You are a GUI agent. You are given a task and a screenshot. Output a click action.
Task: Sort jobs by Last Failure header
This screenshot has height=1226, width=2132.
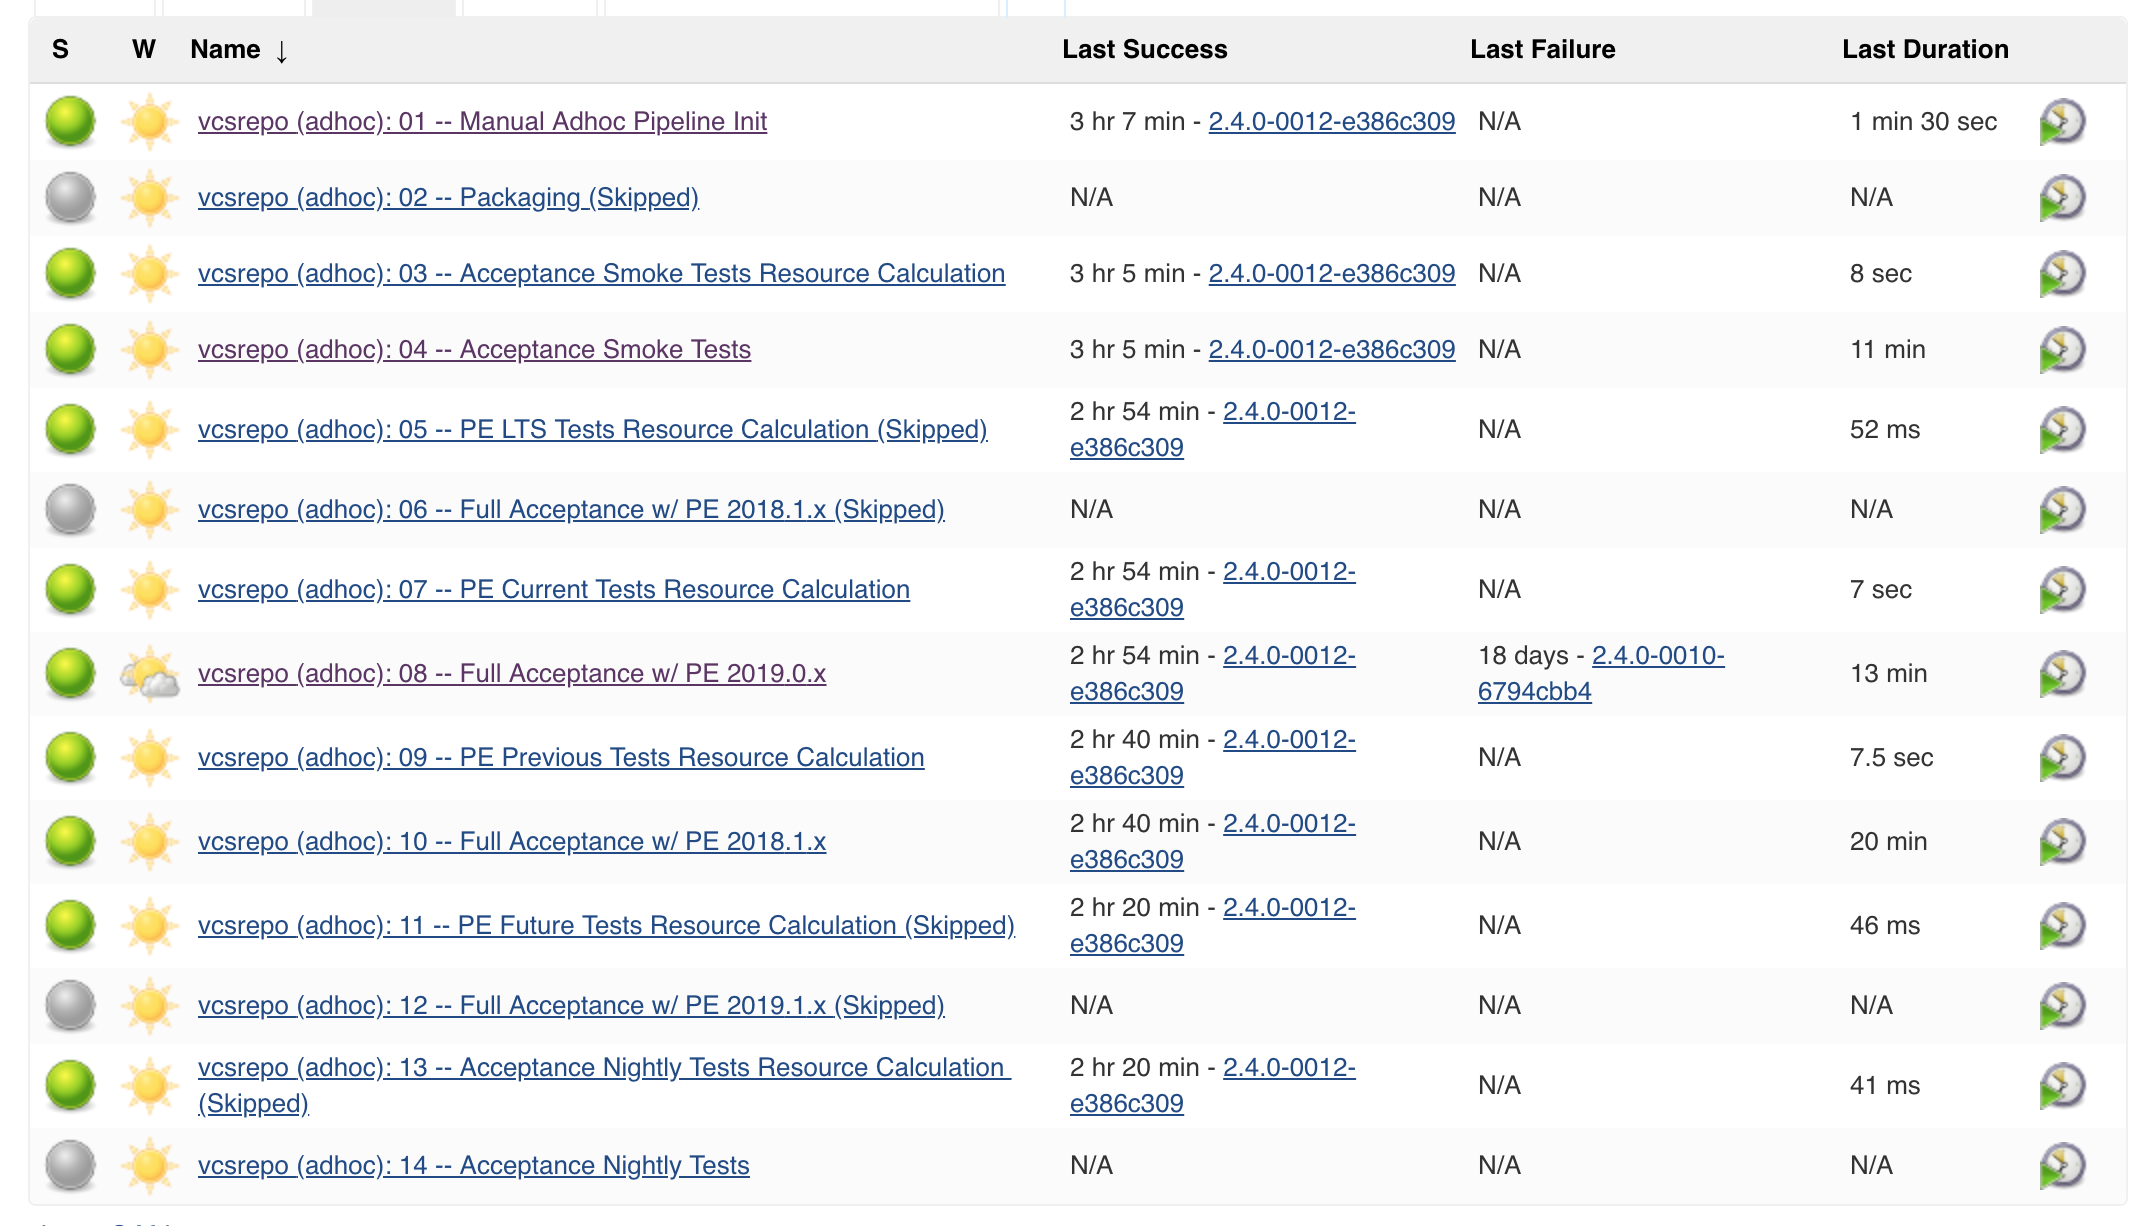tap(1542, 49)
